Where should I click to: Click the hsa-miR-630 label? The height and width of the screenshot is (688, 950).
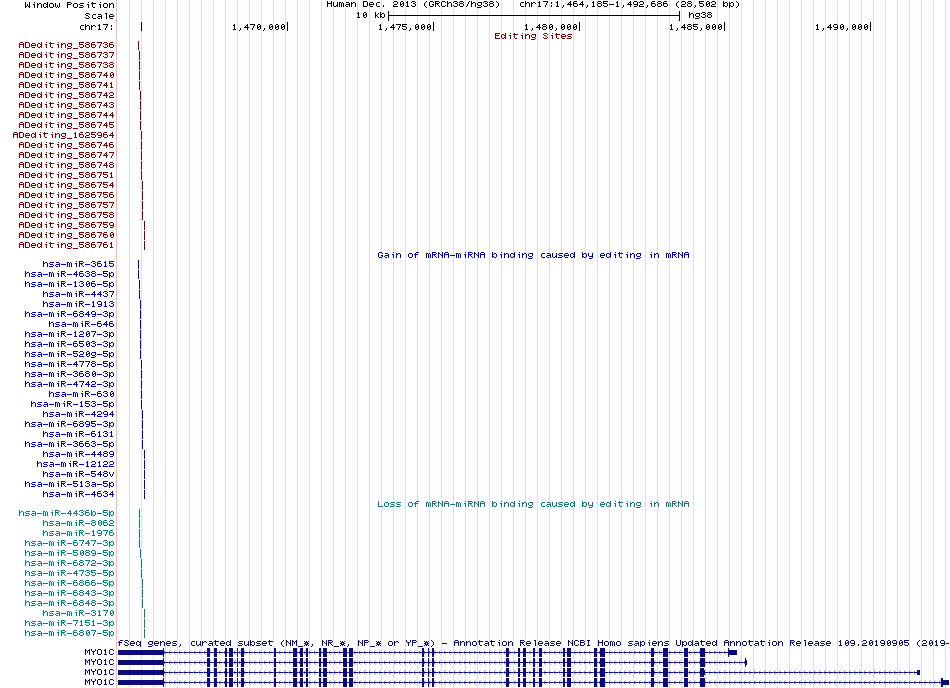coord(81,394)
